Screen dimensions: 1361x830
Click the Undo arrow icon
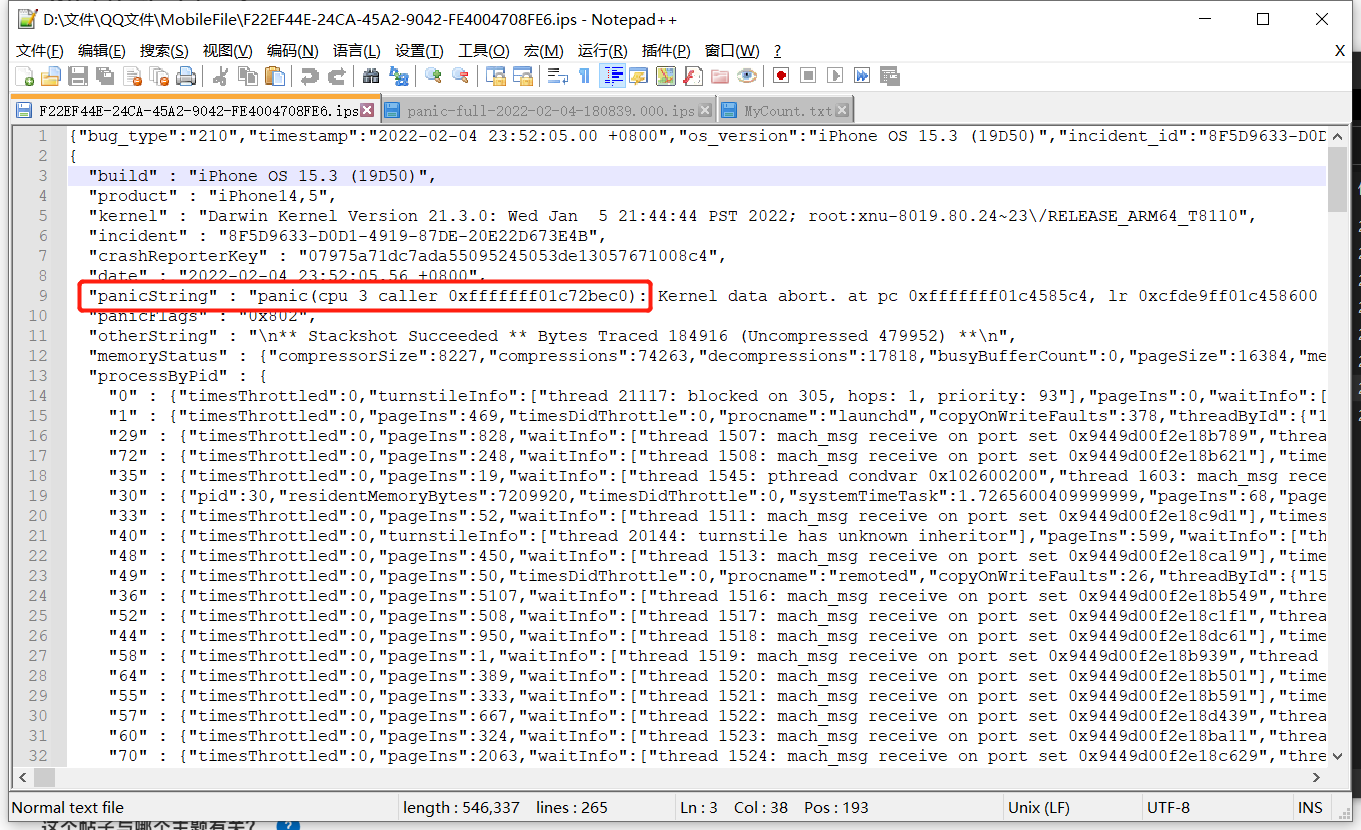pos(309,76)
